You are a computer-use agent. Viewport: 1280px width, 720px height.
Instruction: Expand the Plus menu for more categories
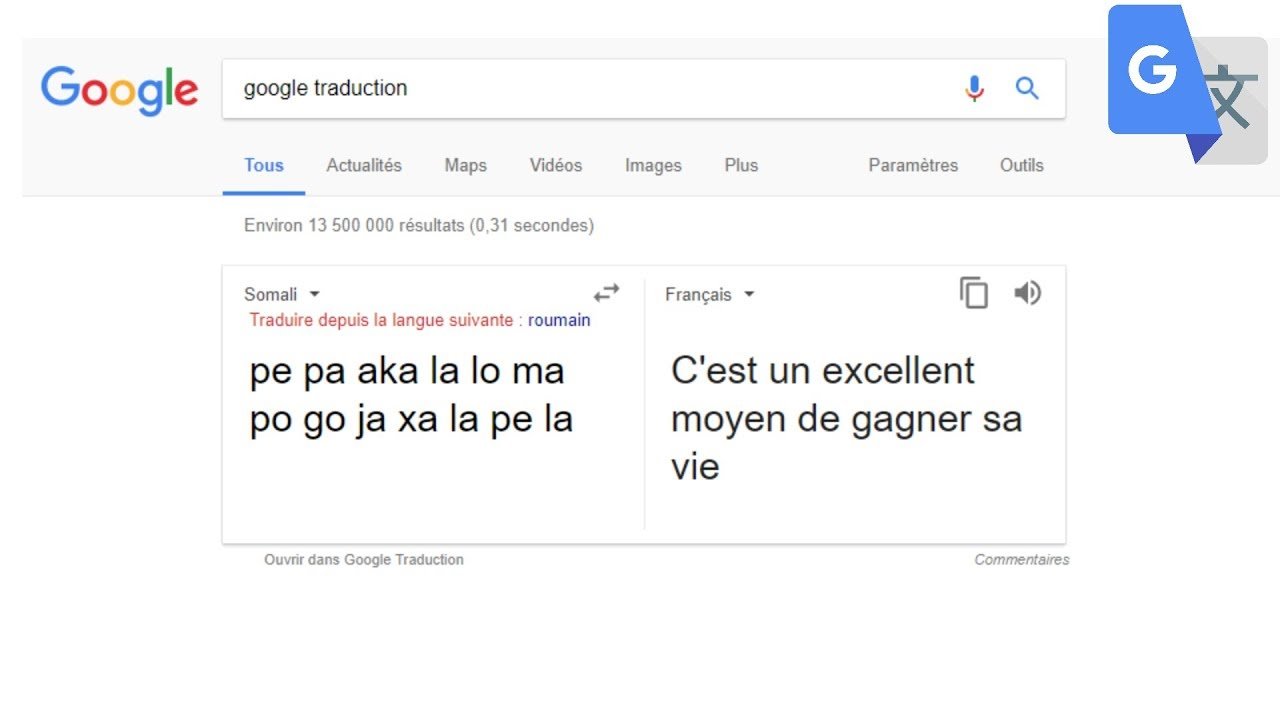[741, 166]
